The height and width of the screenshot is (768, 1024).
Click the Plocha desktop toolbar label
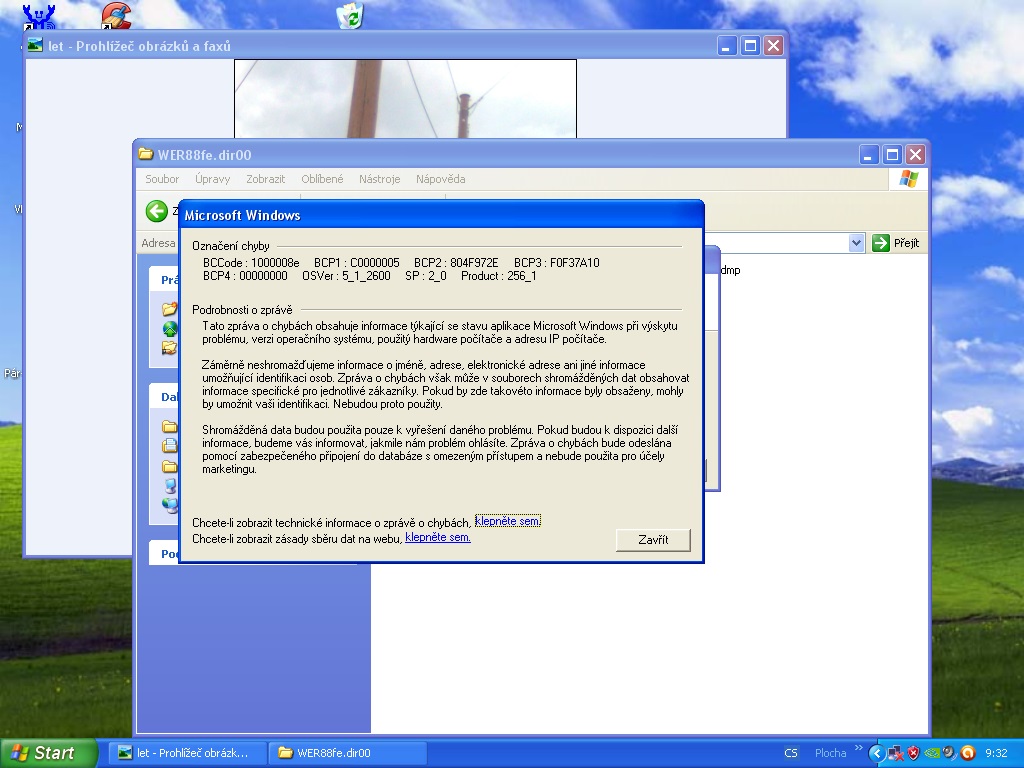coord(830,753)
